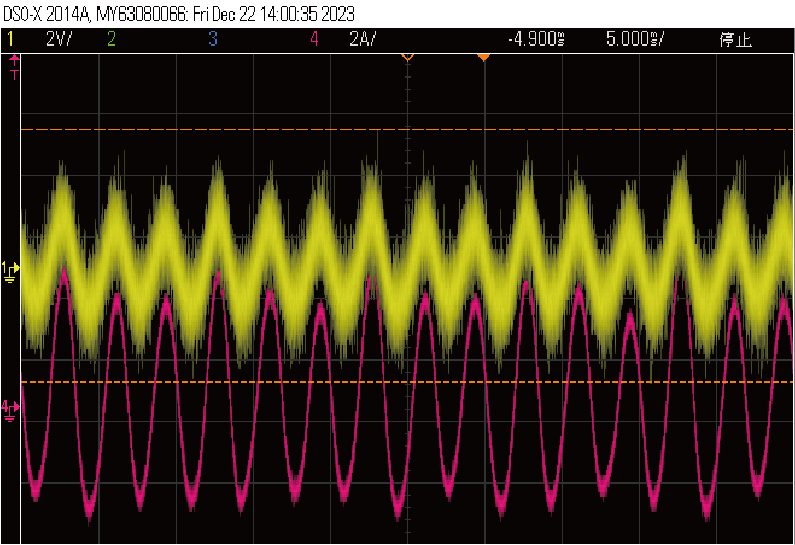795x545 pixels.
Task: Click the channel 4 ground reference marker
Action: [x=9, y=407]
